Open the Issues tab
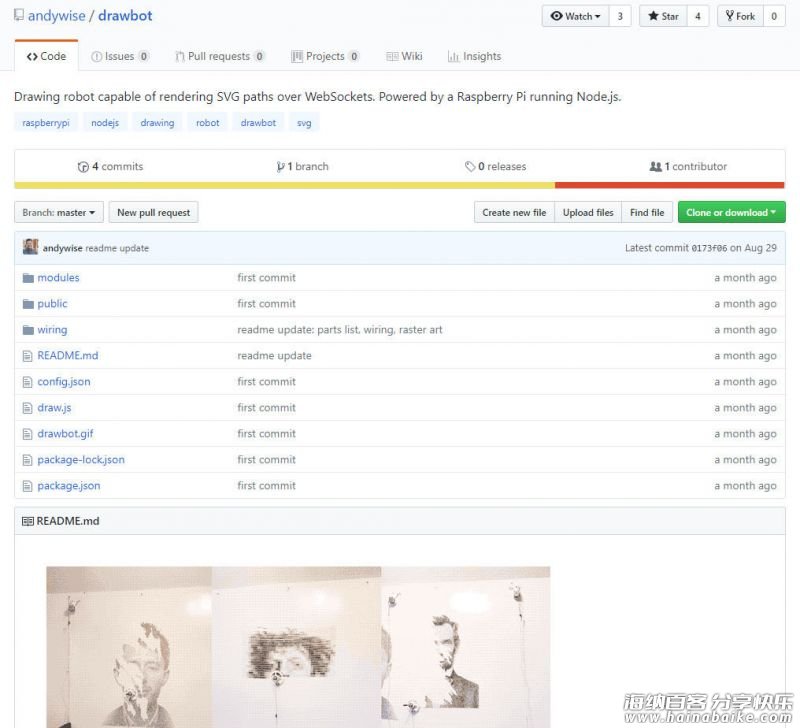Screen dimensions: 800x728 coord(120,56)
